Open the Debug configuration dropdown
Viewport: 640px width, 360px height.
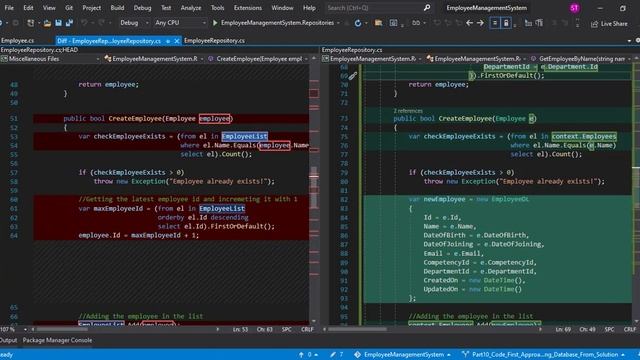pos(134,23)
